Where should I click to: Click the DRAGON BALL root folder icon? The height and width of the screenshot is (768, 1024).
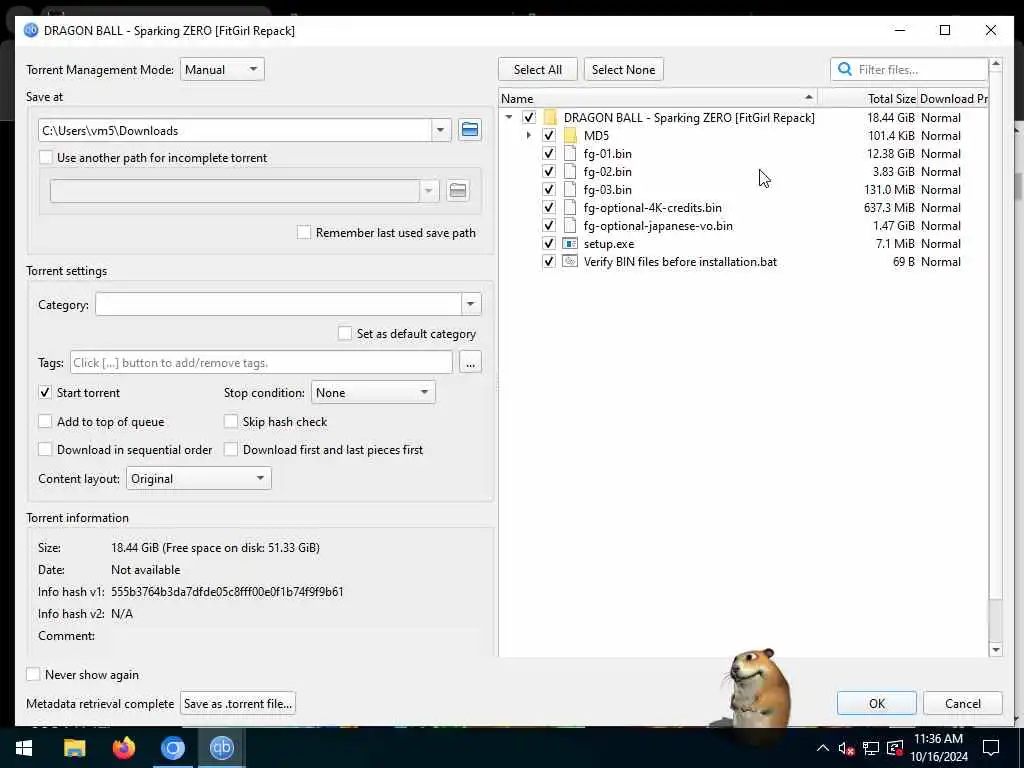(x=550, y=118)
